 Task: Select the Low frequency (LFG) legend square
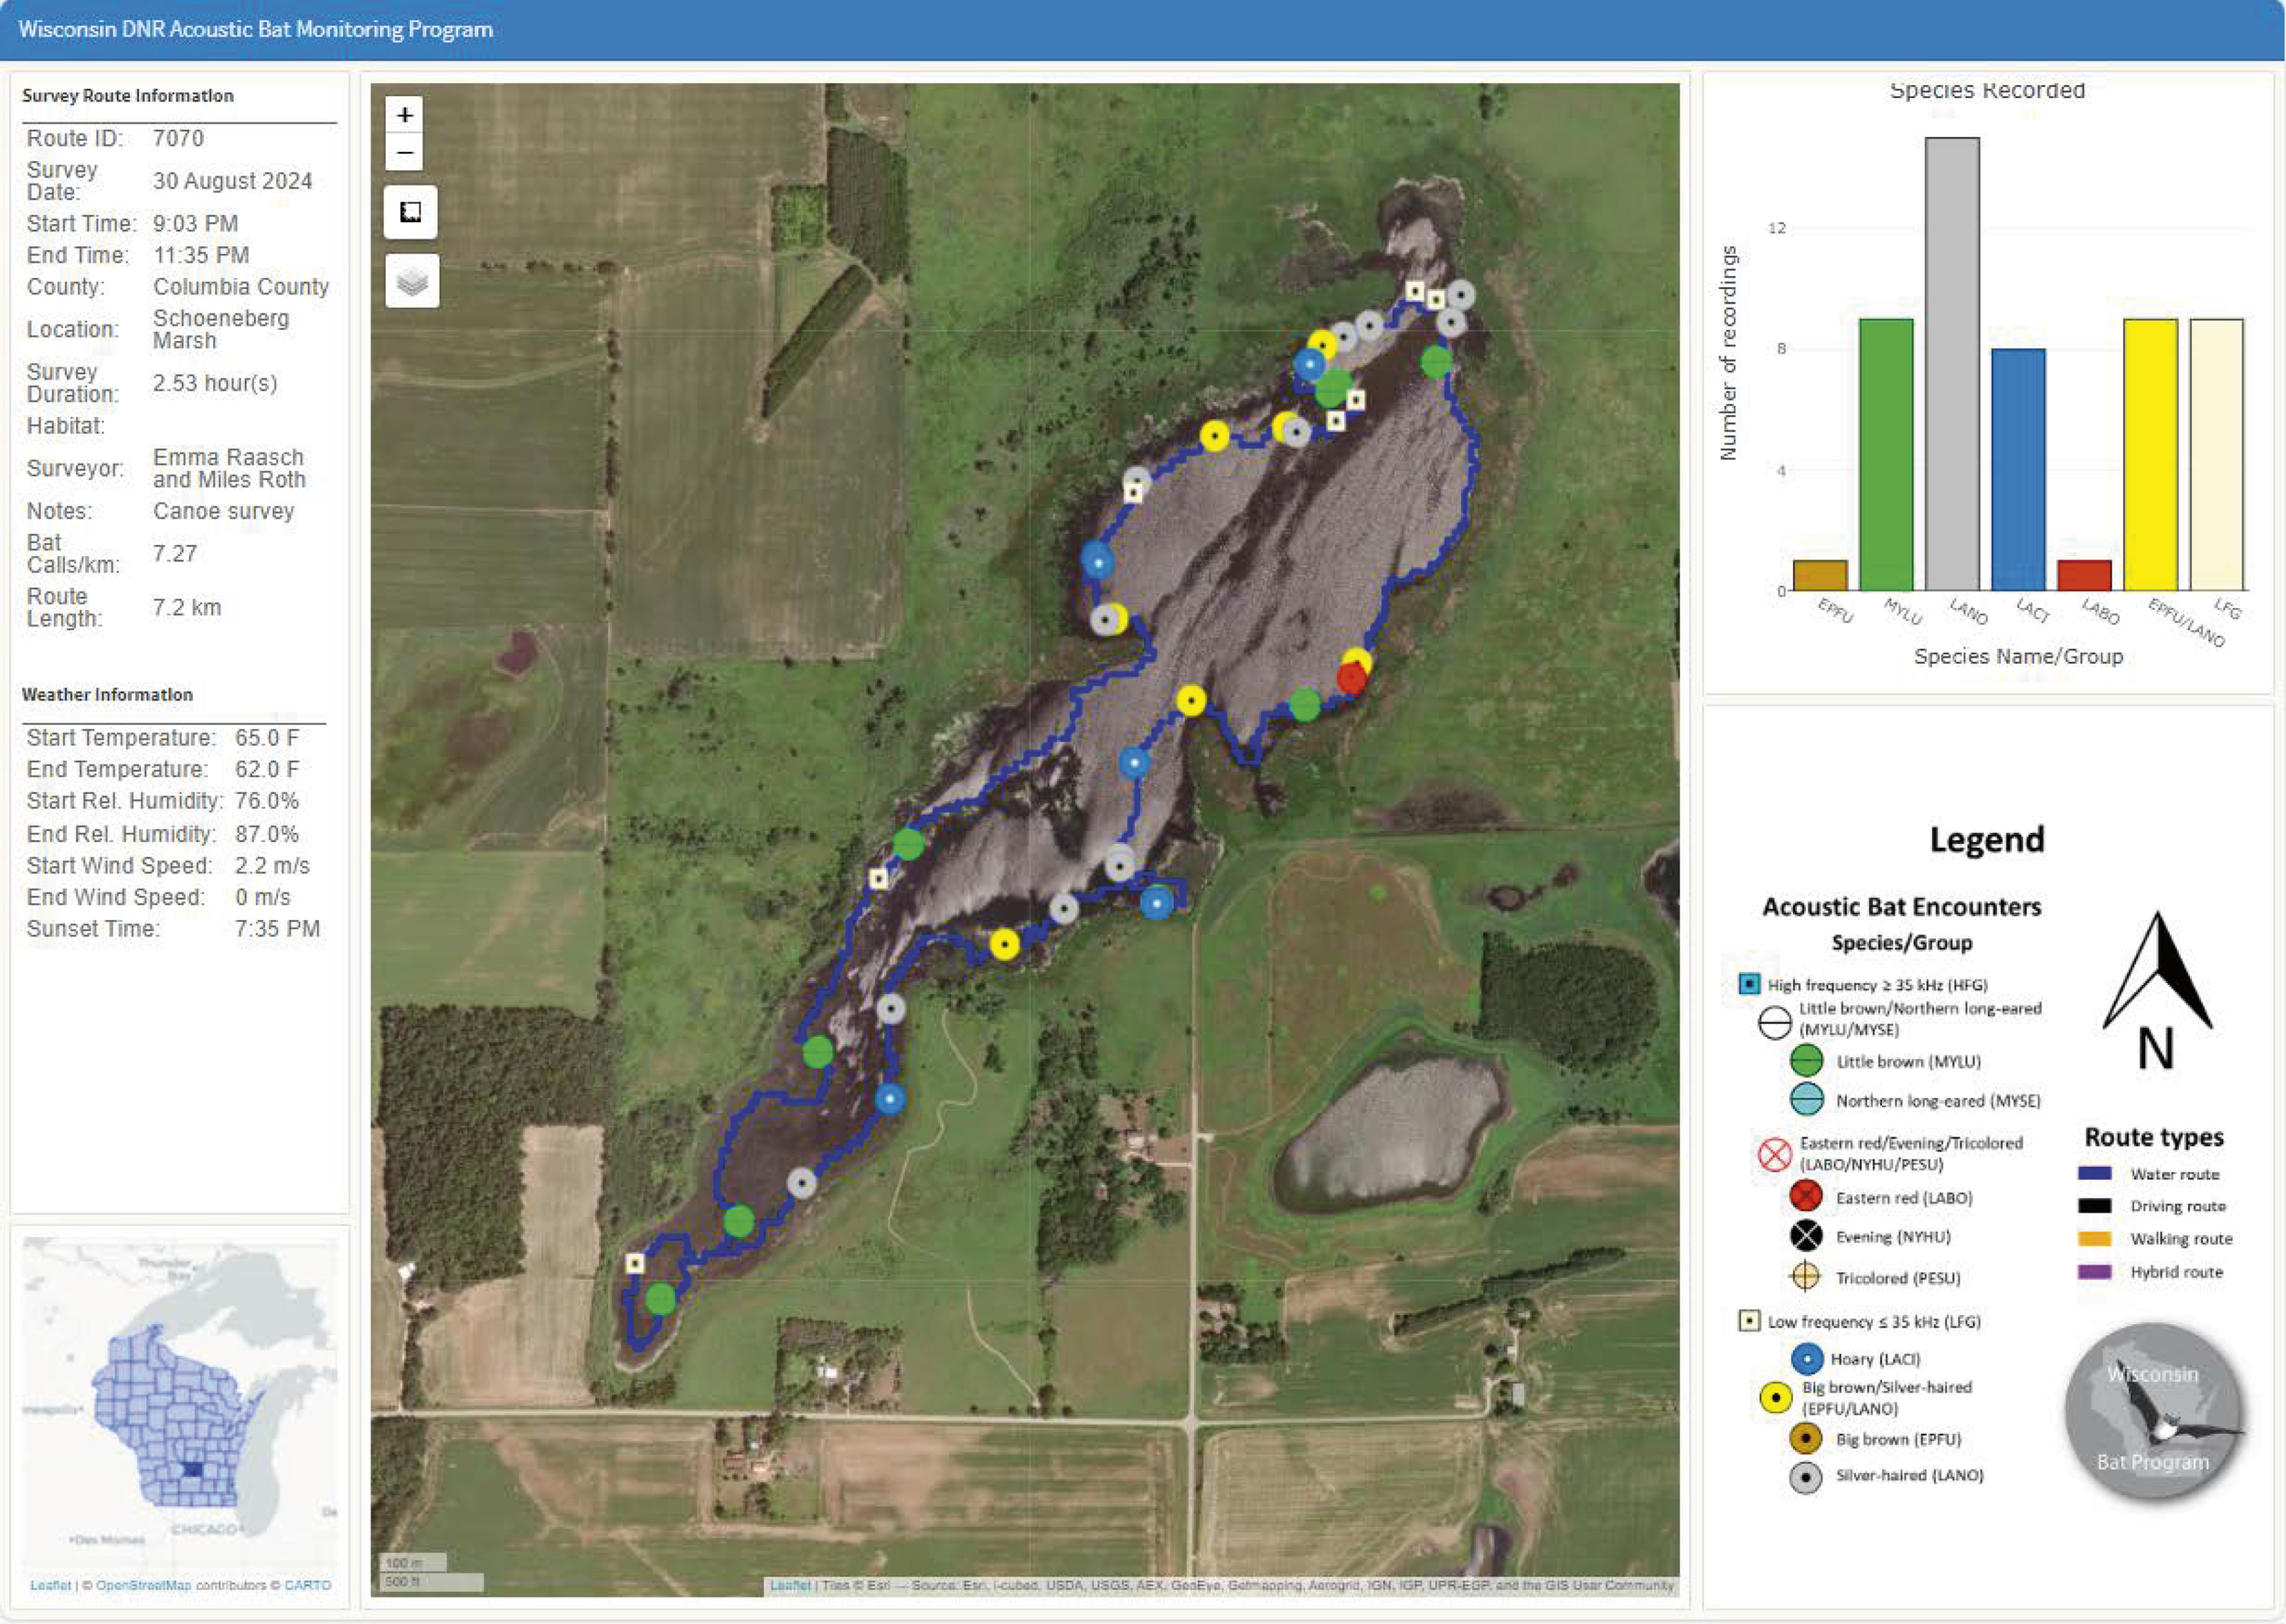click(x=1749, y=1321)
